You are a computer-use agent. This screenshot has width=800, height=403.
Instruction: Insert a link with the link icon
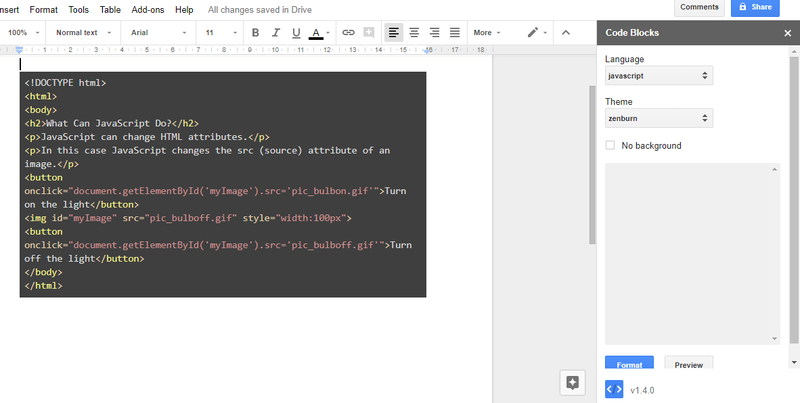coord(348,33)
